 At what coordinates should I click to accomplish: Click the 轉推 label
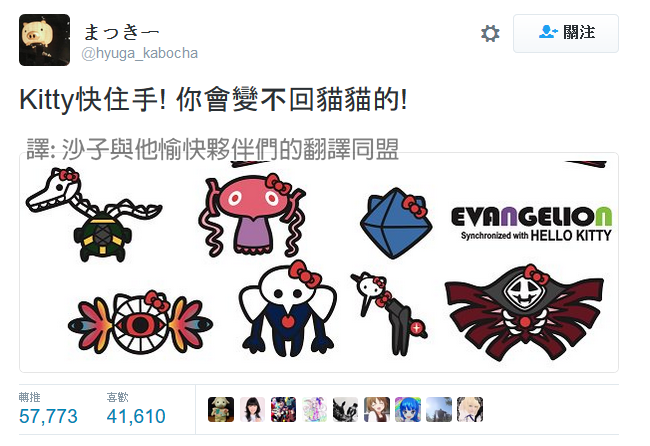point(29,397)
